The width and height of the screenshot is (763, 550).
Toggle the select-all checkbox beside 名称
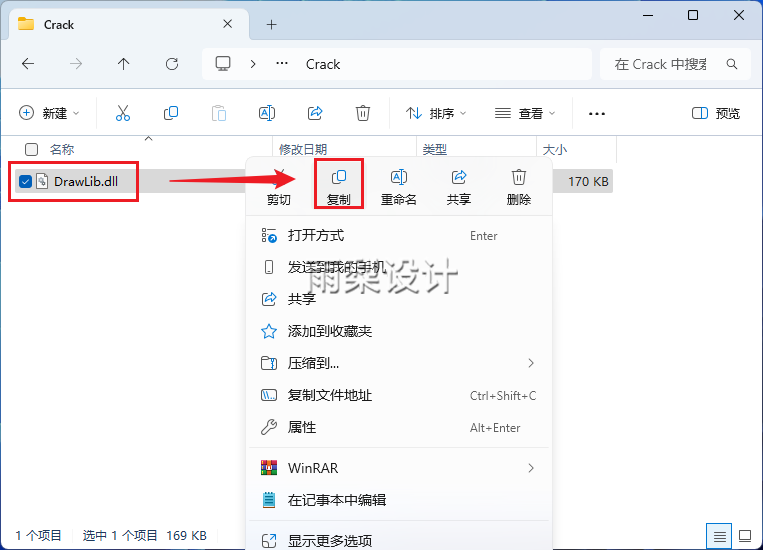(31, 149)
